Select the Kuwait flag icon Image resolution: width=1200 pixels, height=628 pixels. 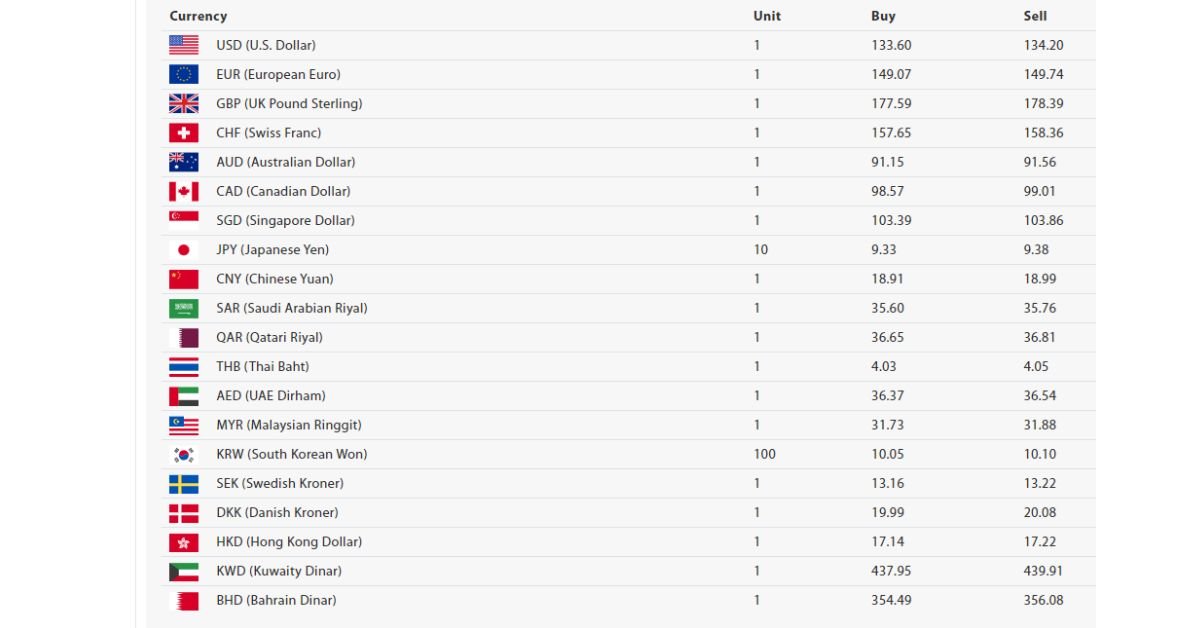[x=183, y=571]
